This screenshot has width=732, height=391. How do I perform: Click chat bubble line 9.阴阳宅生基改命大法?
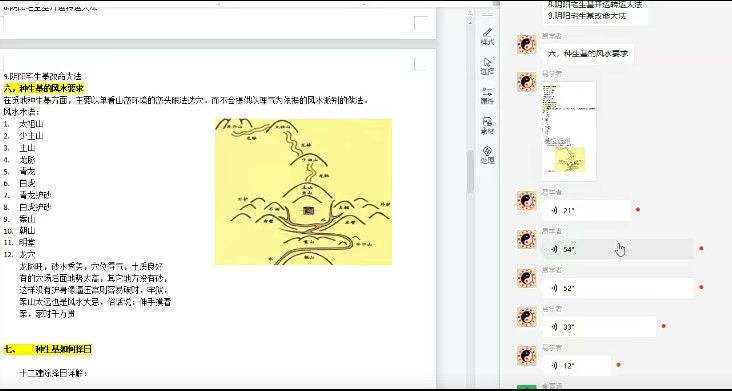tap(587, 15)
